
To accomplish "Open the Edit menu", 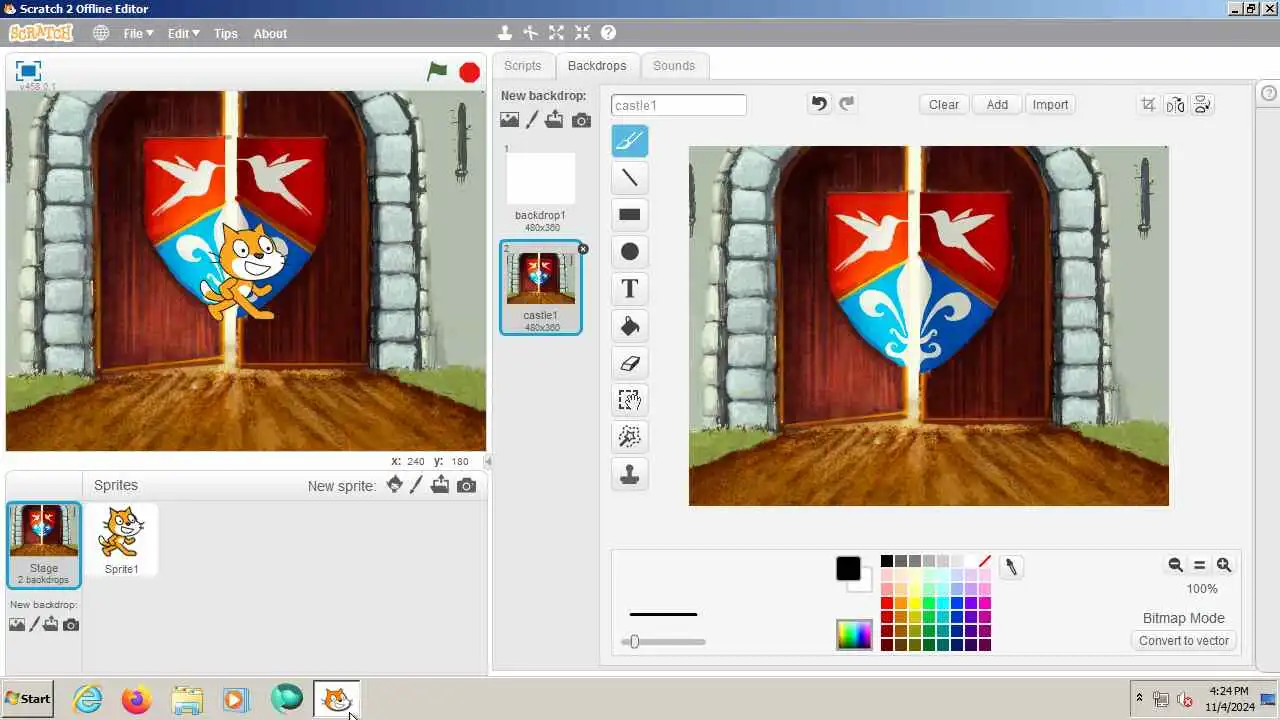I will click(183, 33).
